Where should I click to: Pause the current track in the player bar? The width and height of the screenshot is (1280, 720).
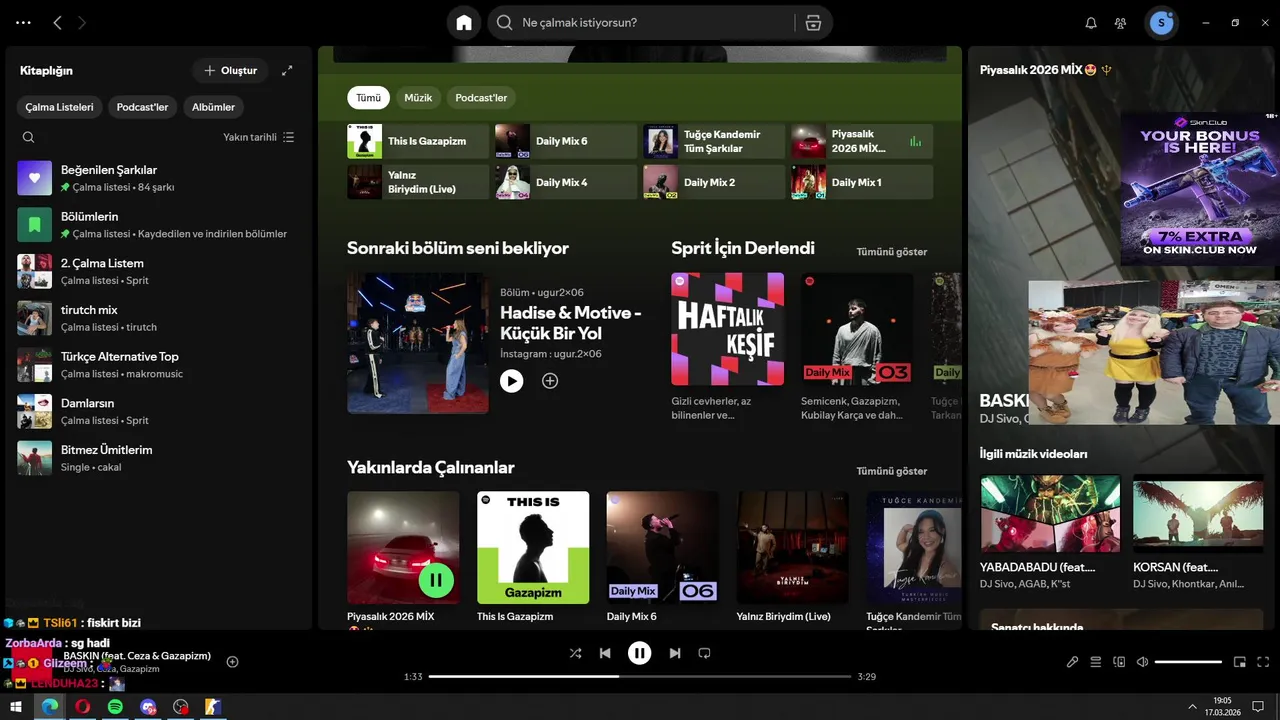click(639, 653)
